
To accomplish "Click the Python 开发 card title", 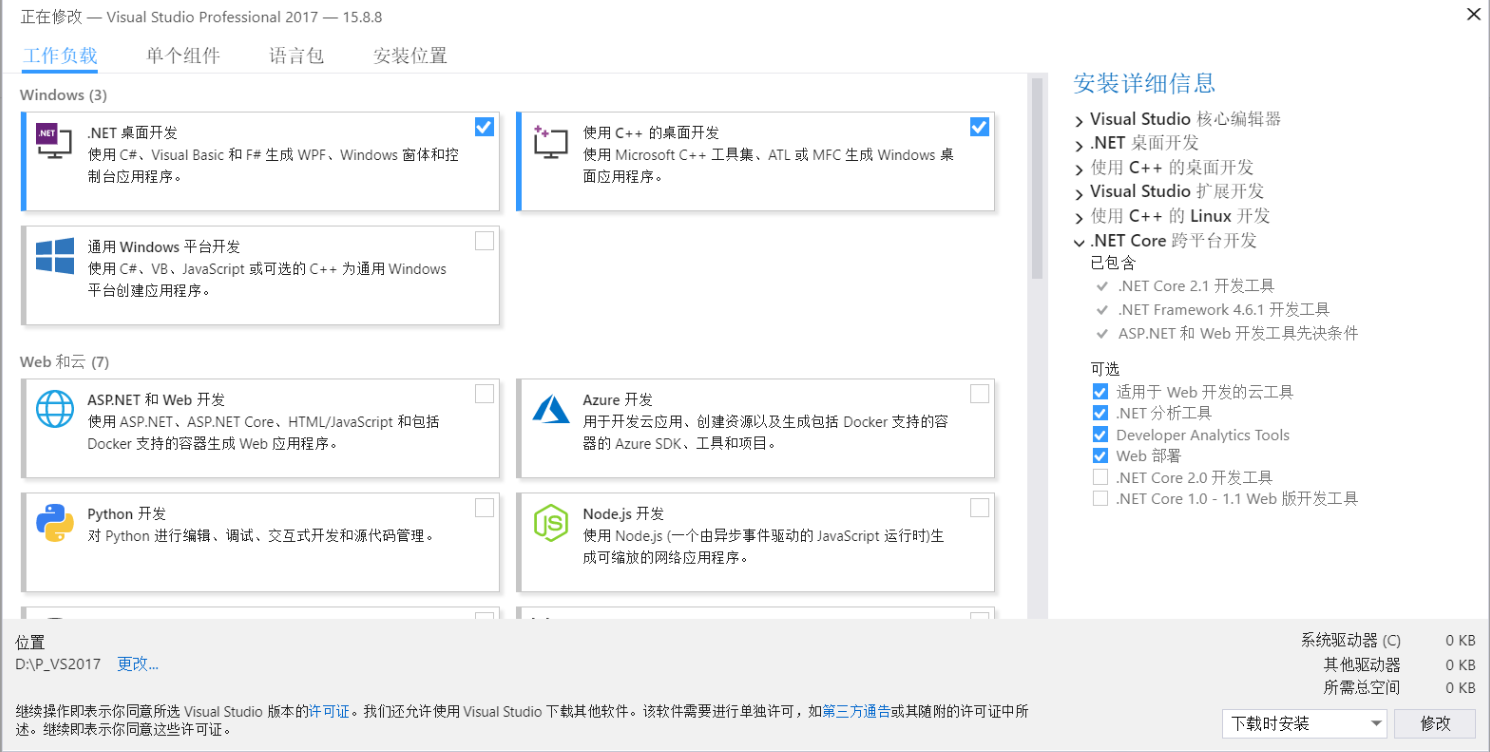I will [127, 514].
